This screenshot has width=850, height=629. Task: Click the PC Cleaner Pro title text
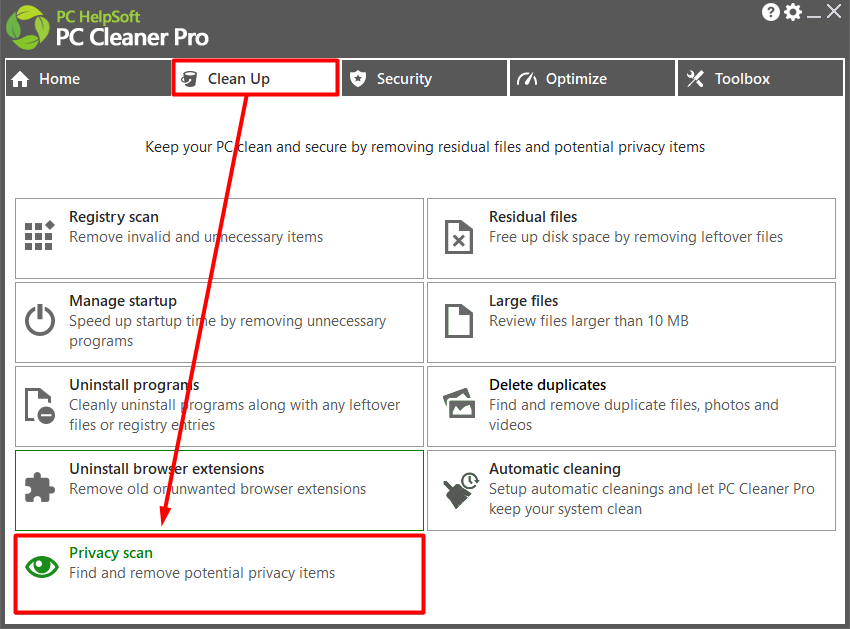pyautogui.click(x=132, y=37)
